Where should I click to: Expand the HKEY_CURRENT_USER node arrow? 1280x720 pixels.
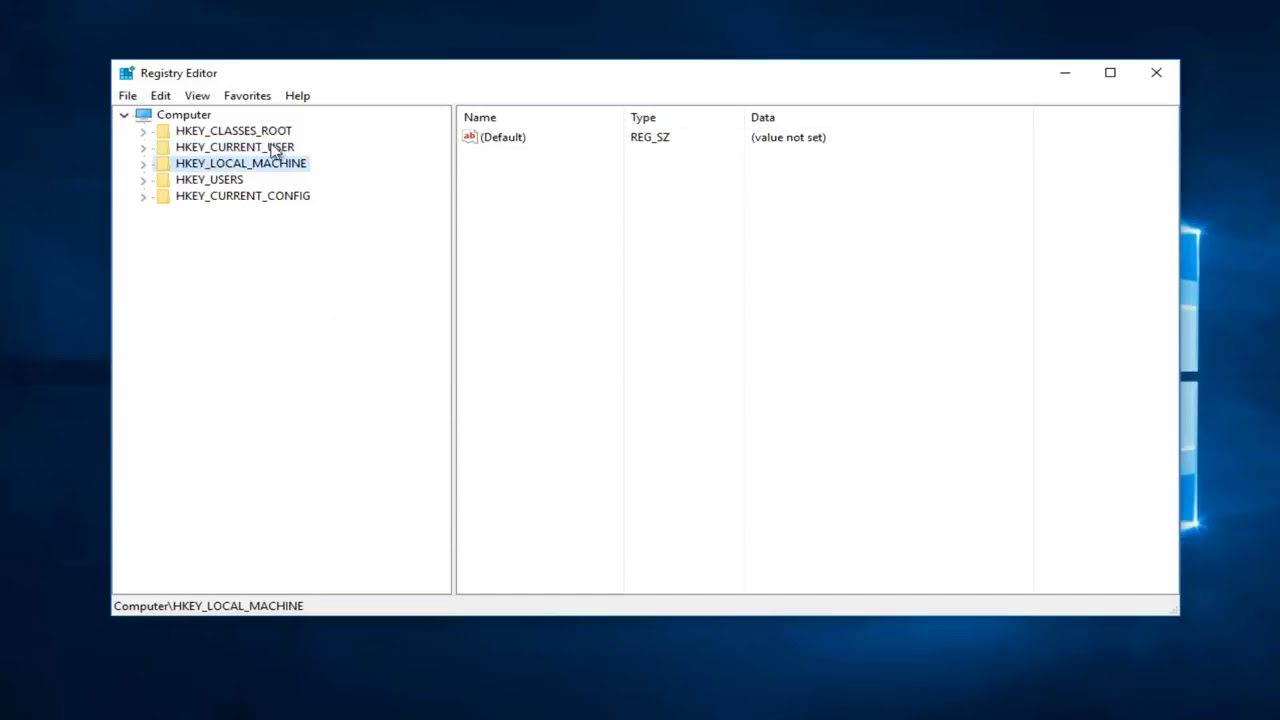(143, 147)
